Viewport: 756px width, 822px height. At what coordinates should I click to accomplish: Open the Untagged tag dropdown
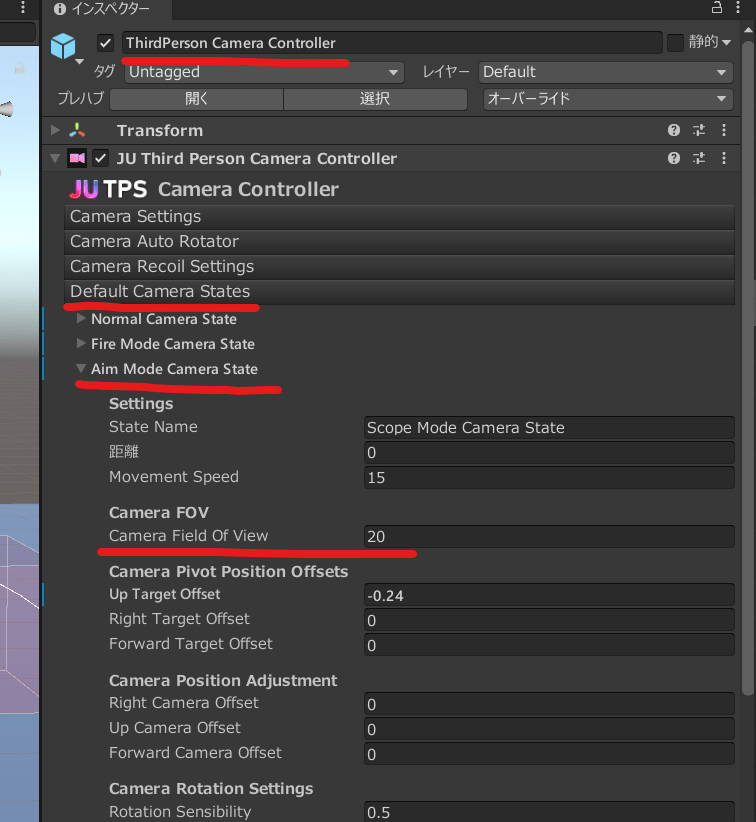(x=262, y=72)
